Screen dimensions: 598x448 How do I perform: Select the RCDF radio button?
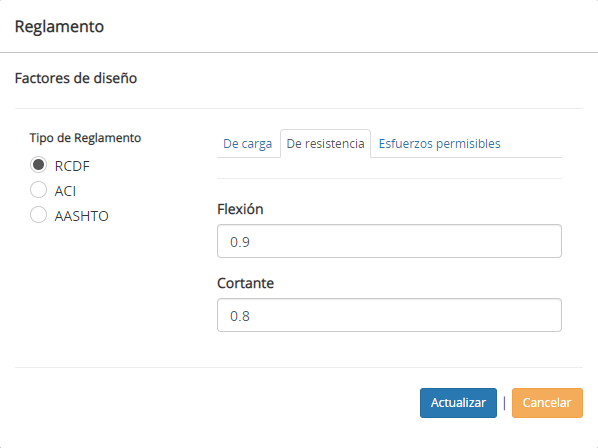click(38, 165)
